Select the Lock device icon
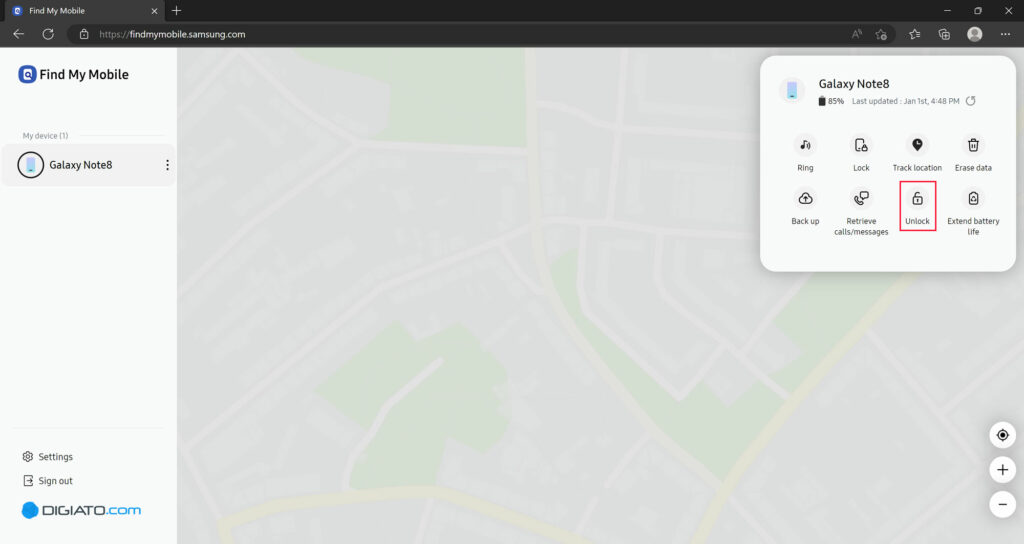 click(x=861, y=145)
